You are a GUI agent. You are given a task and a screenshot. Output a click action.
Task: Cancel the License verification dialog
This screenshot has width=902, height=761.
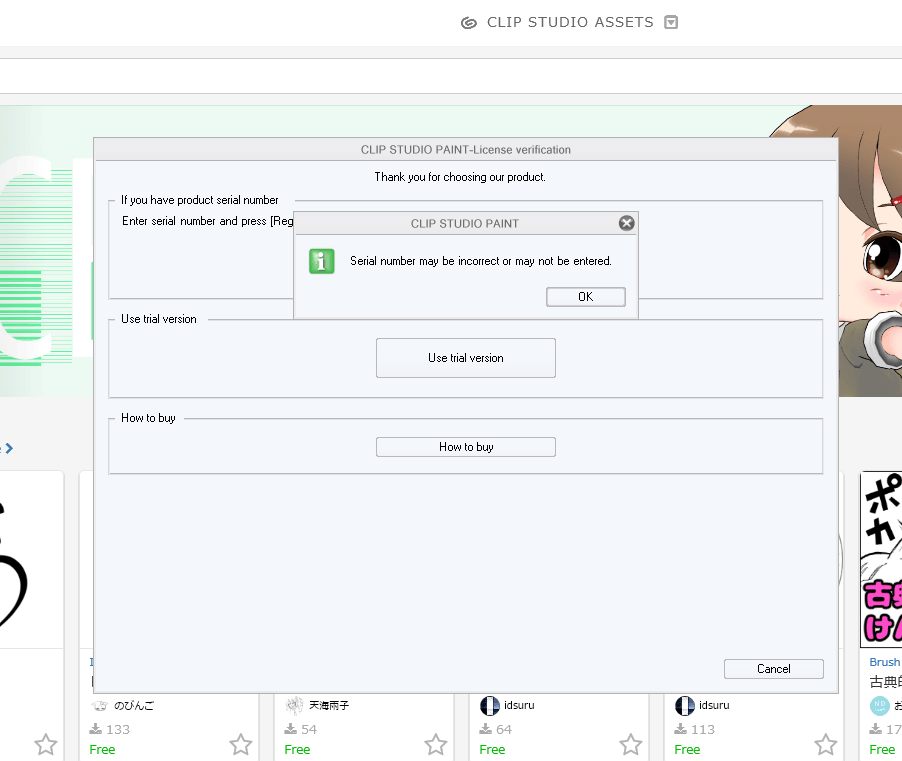coord(773,669)
